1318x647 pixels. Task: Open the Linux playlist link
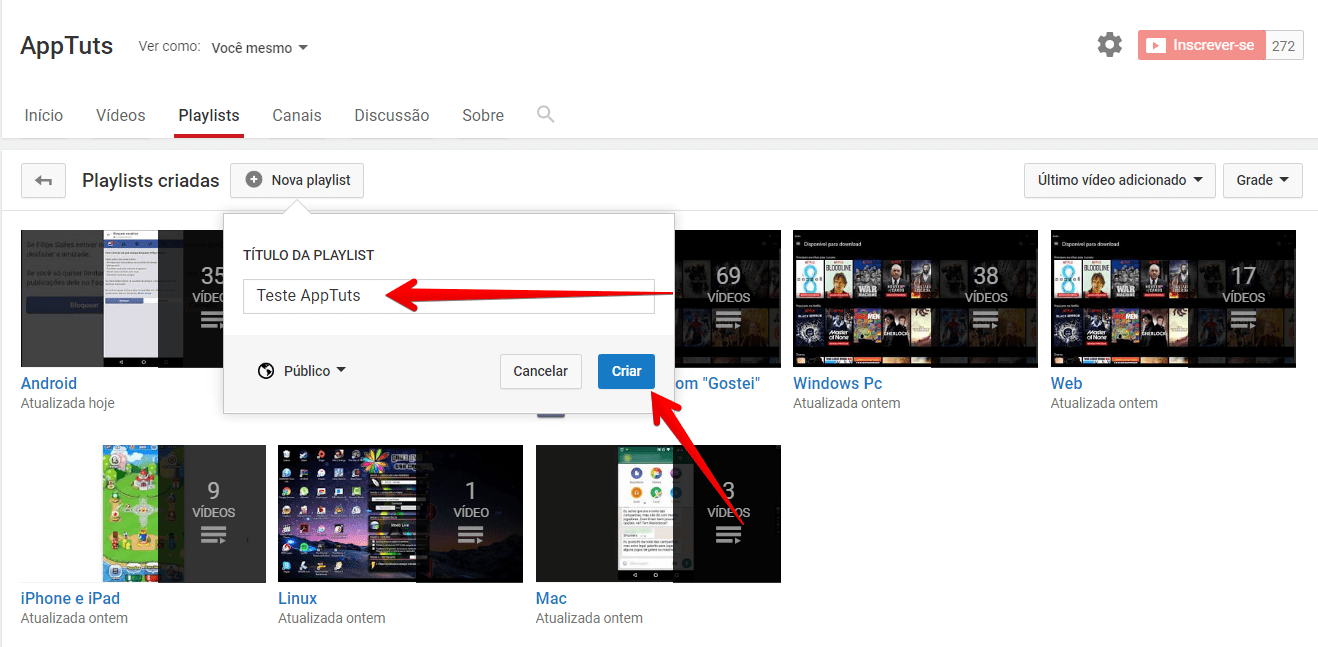(297, 598)
